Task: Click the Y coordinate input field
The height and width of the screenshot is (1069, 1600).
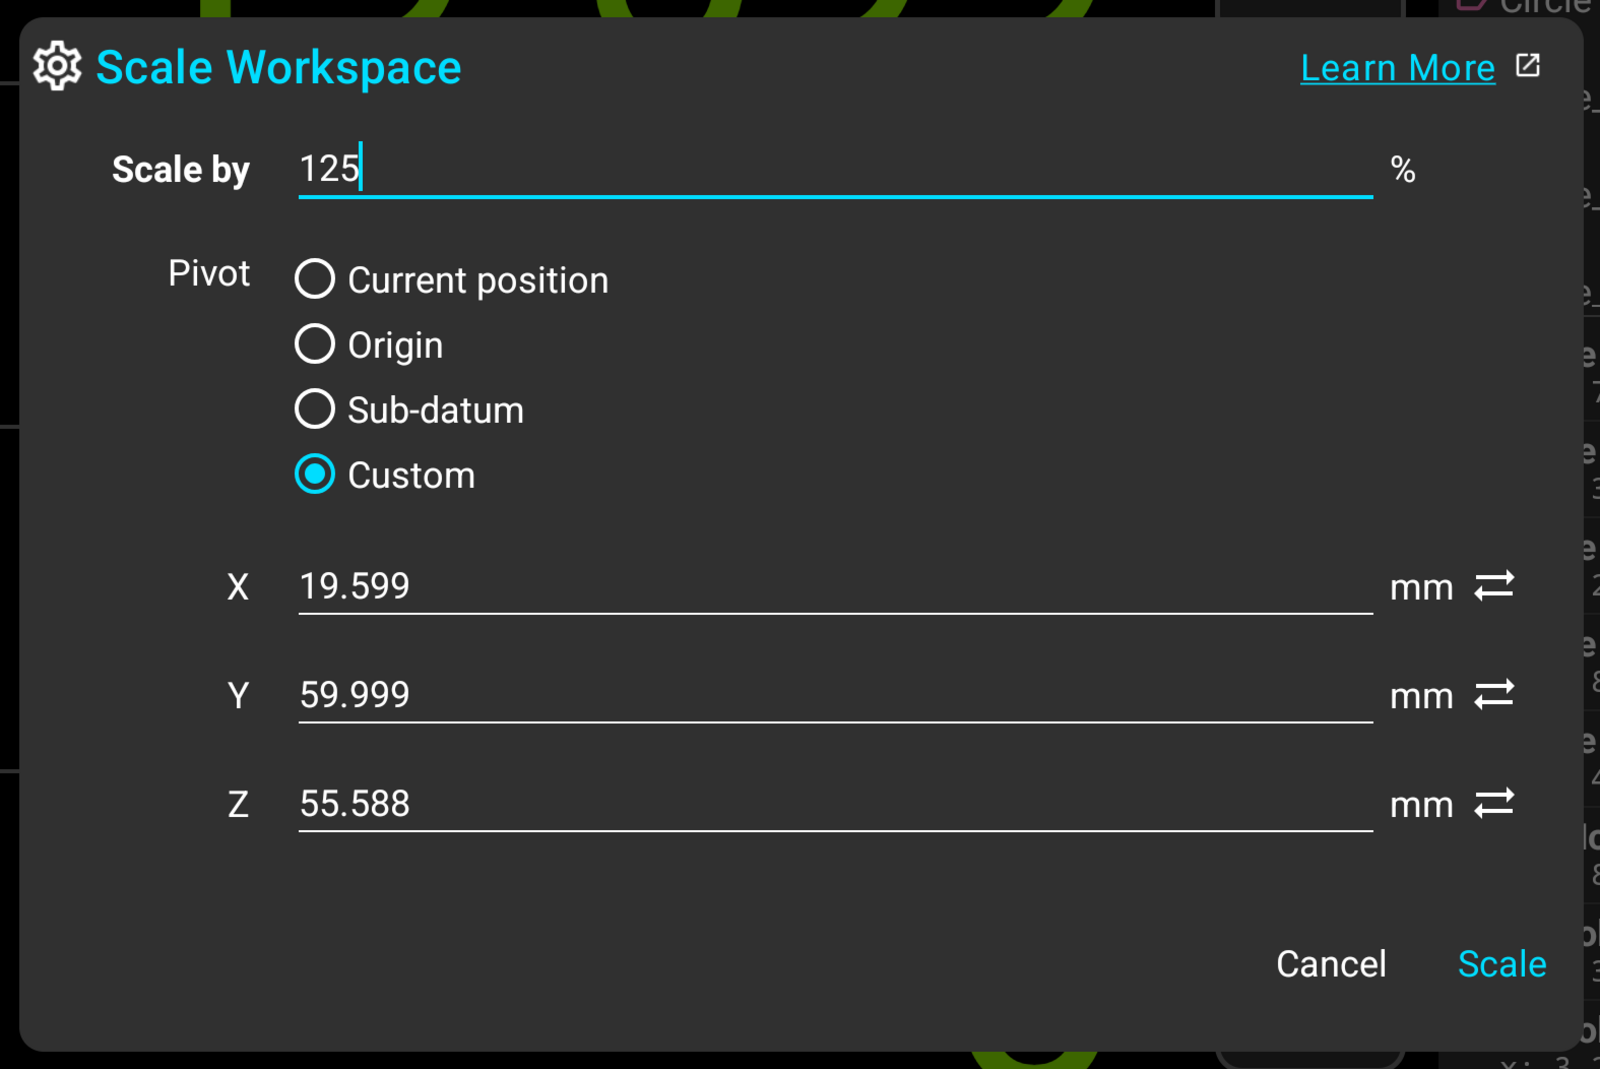Action: (x=835, y=695)
